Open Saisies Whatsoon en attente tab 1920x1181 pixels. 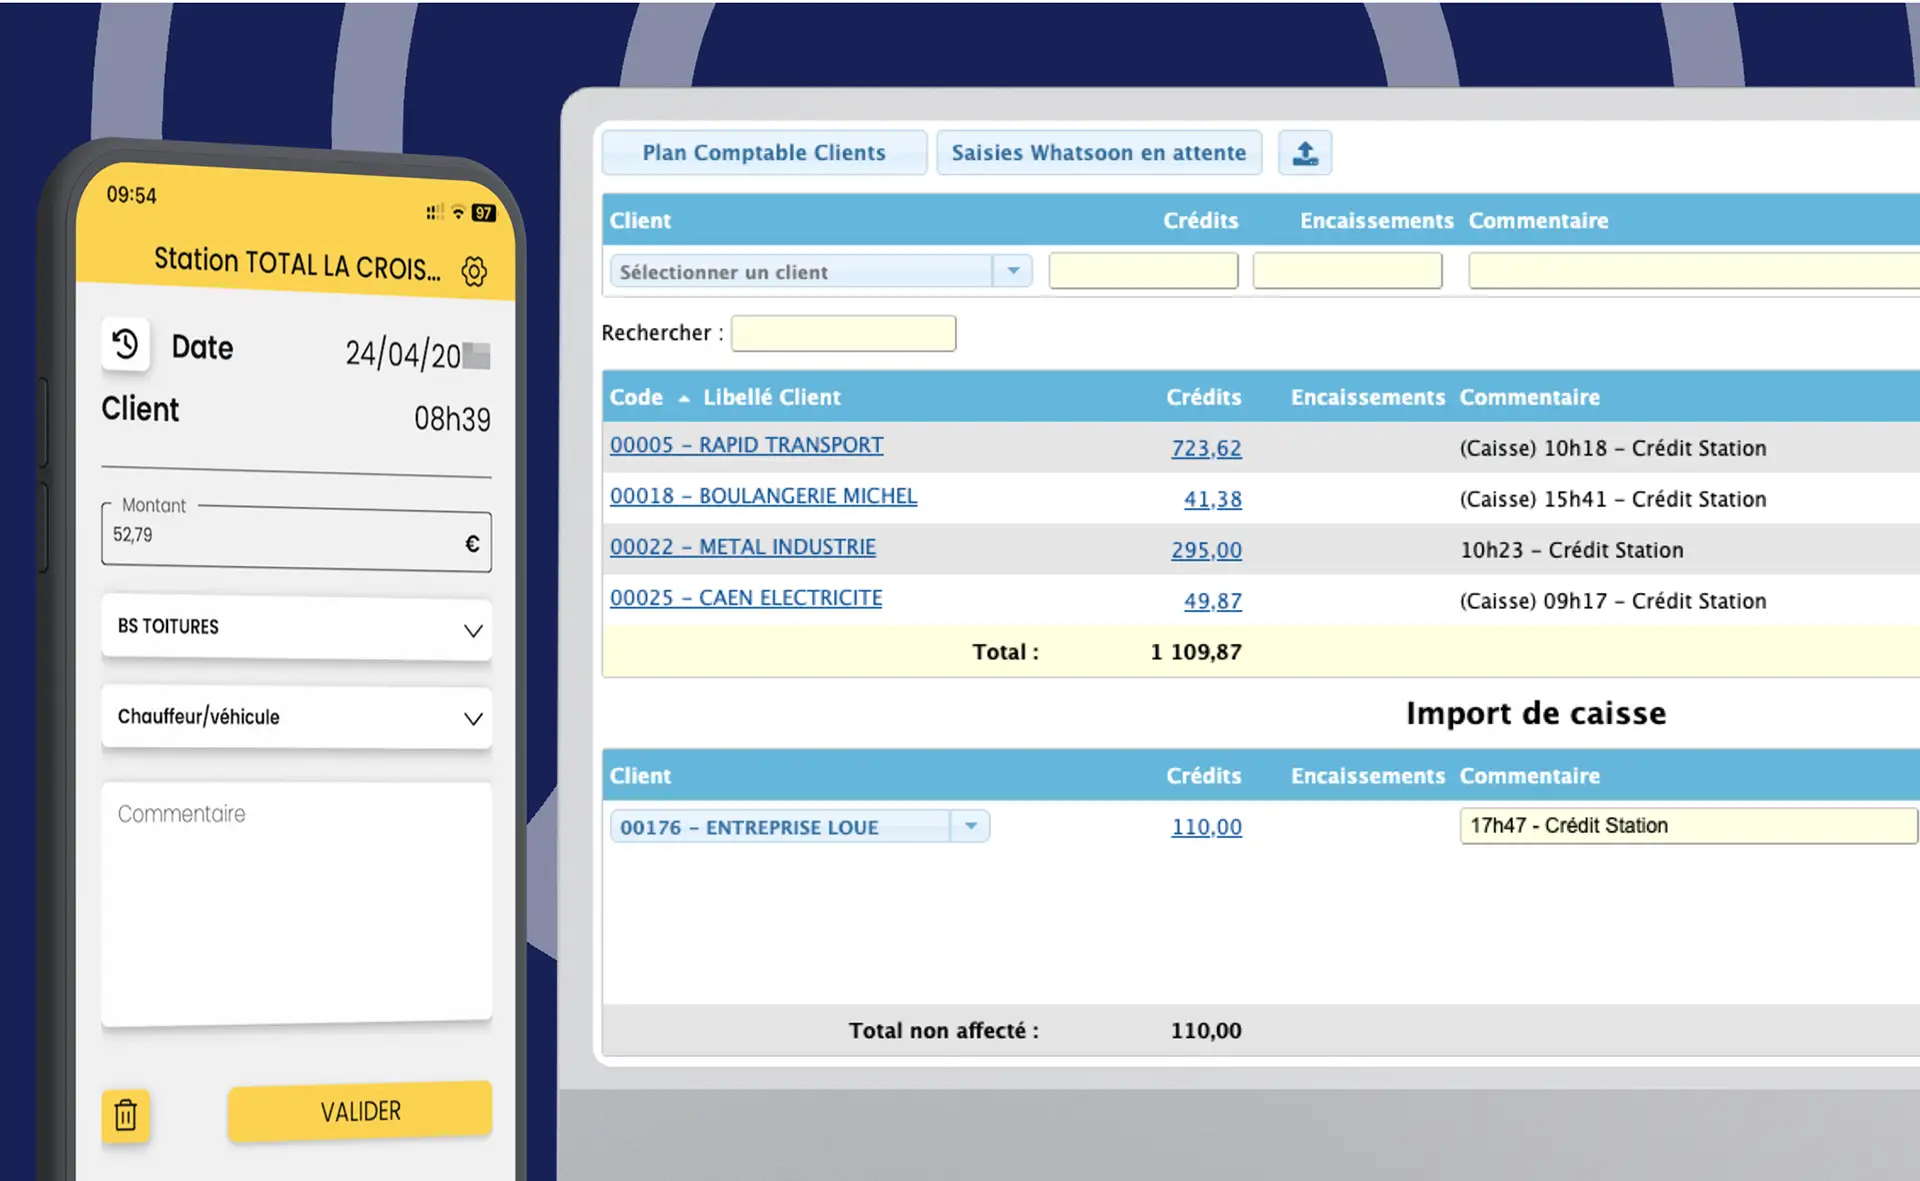click(x=1099, y=153)
